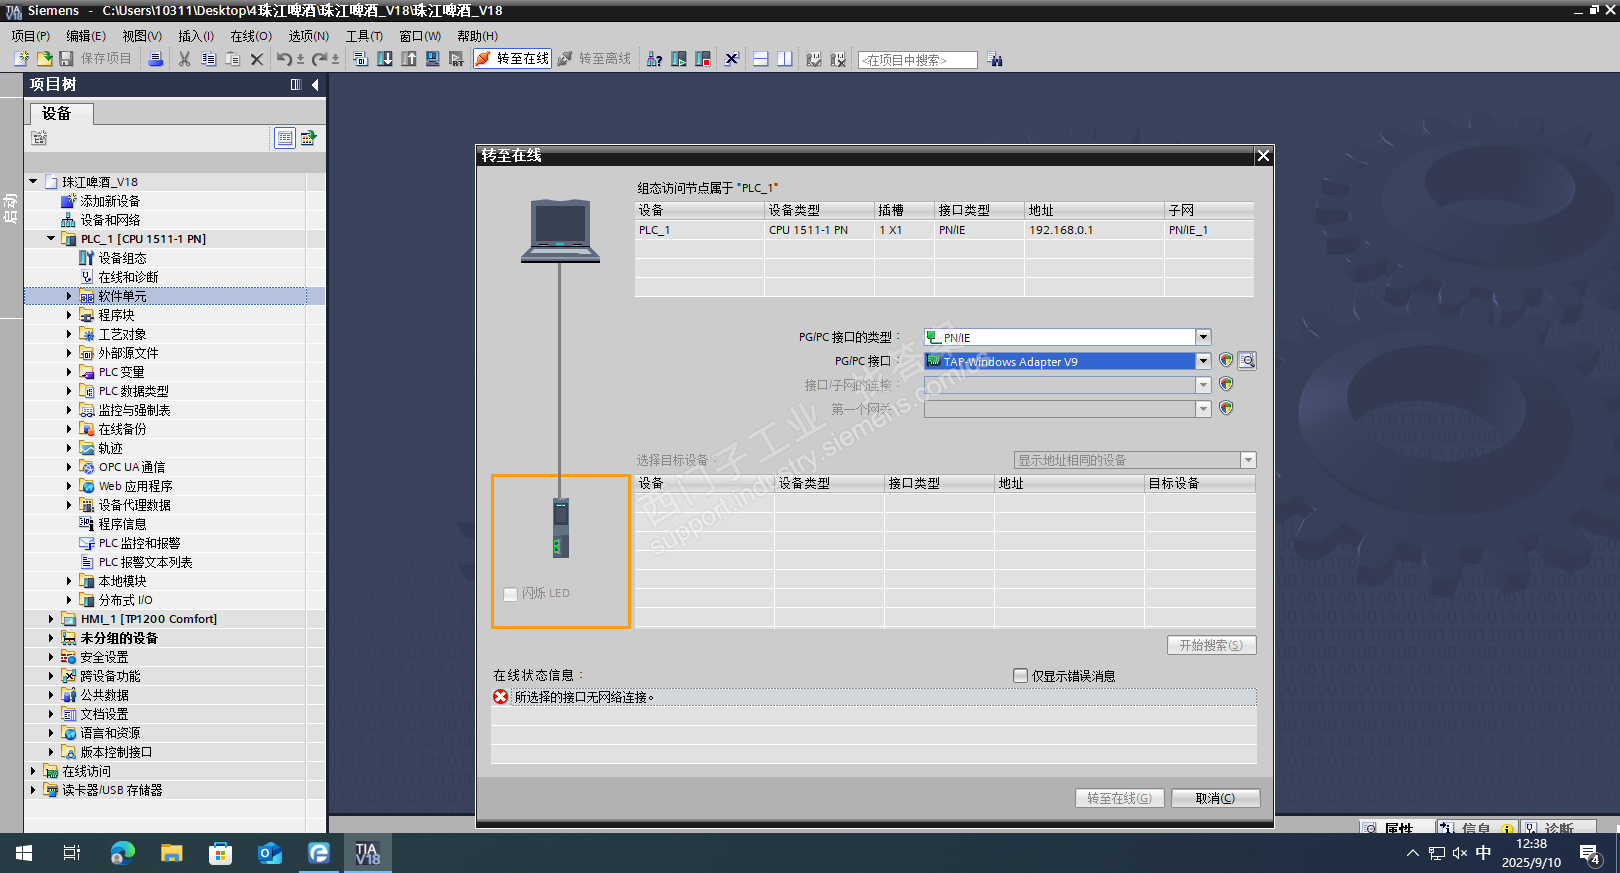The width and height of the screenshot is (1620, 873).
Task: Select 在线访问 in project tree
Action: [87, 771]
